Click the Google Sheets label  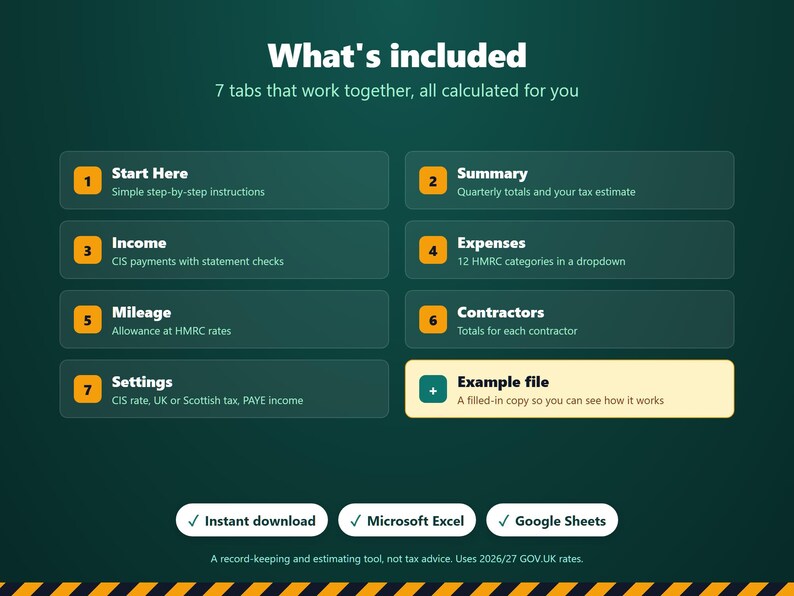pos(560,521)
